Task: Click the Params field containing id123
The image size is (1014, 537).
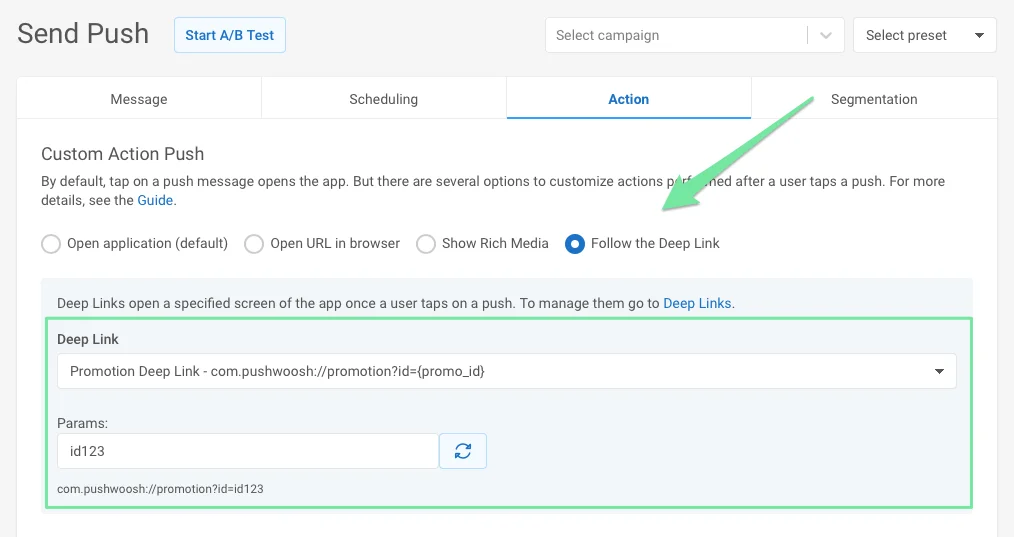Action: coord(247,451)
